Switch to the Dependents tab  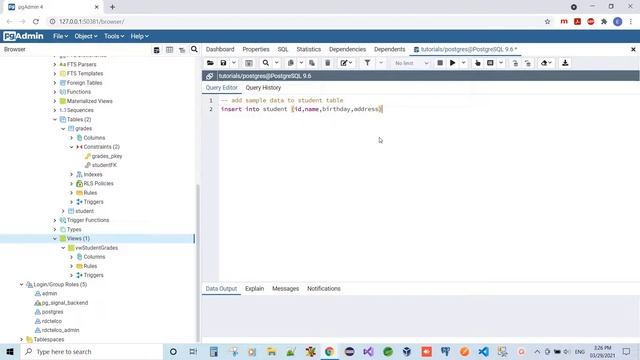click(x=389, y=49)
